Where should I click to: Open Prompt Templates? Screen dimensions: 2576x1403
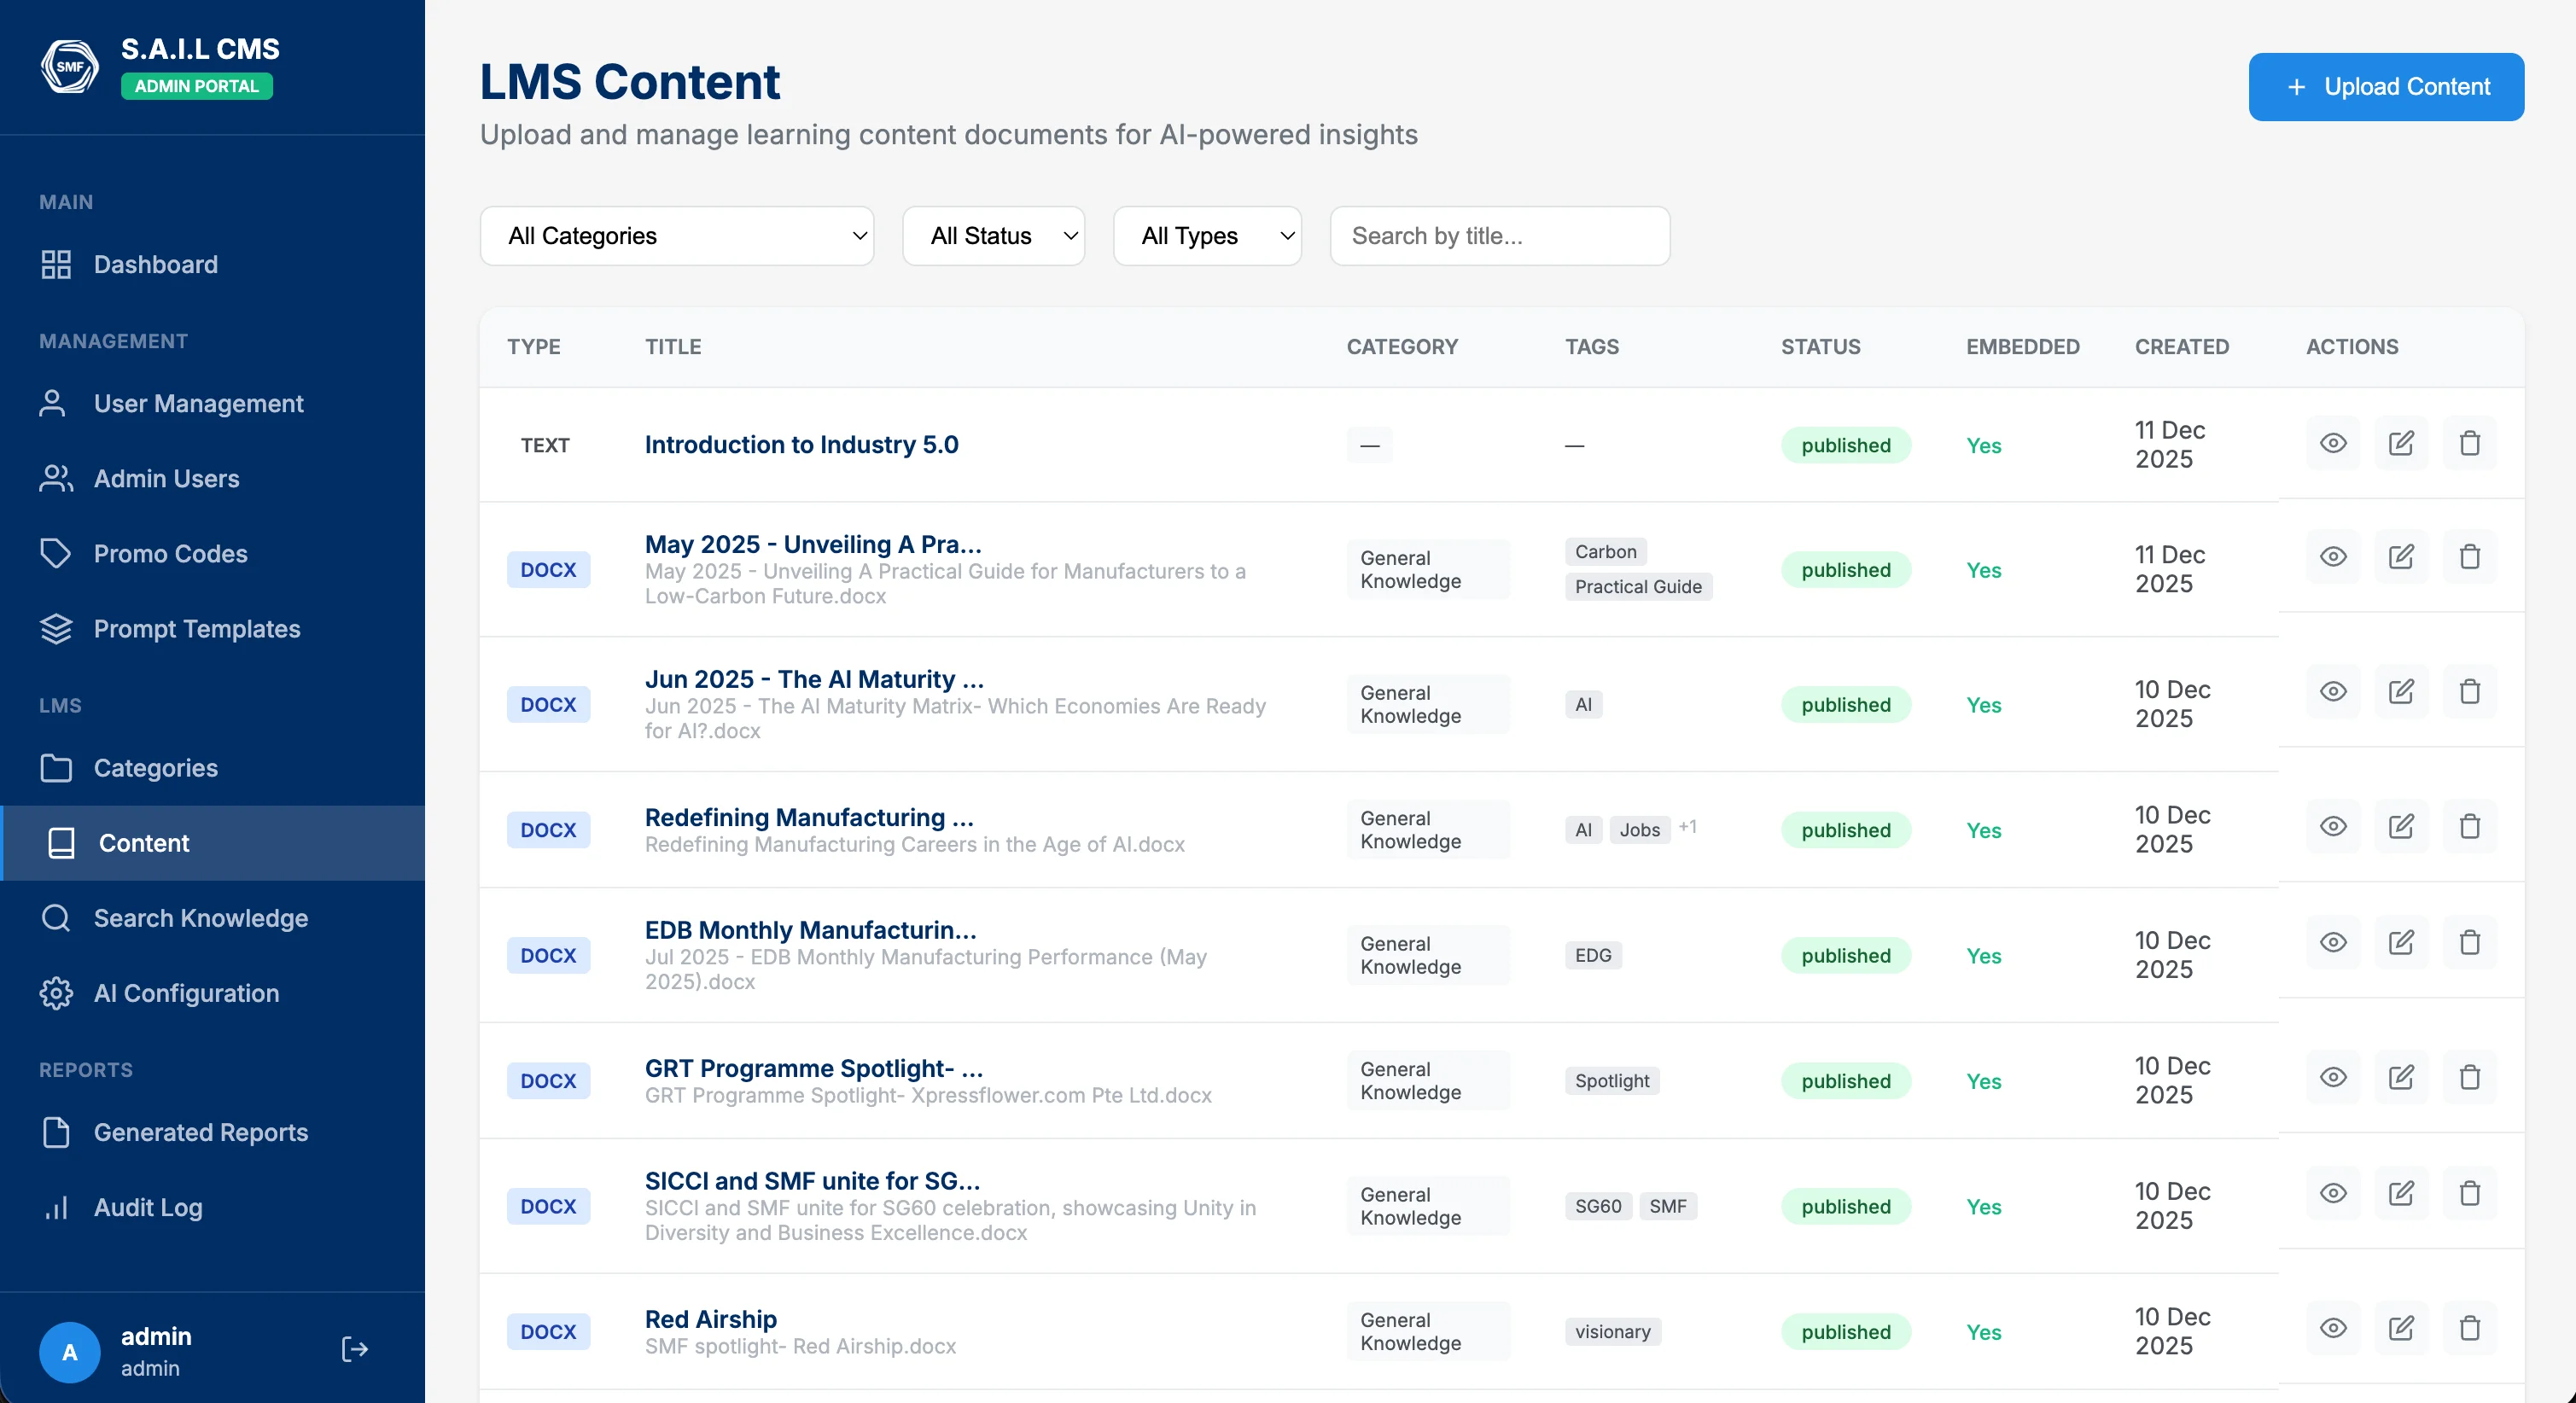(197, 629)
